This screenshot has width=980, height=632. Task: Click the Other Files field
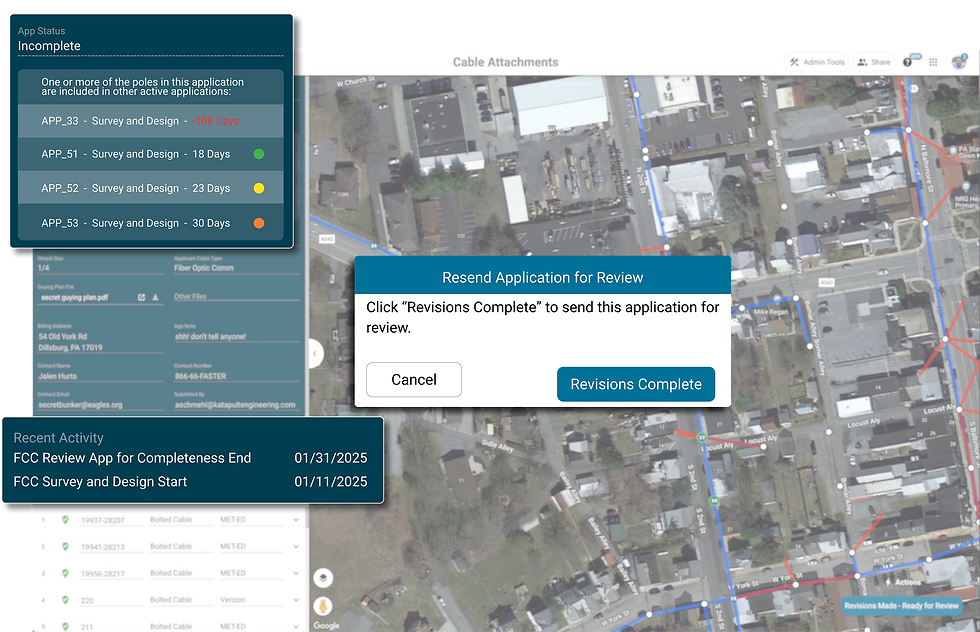pyautogui.click(x=236, y=296)
